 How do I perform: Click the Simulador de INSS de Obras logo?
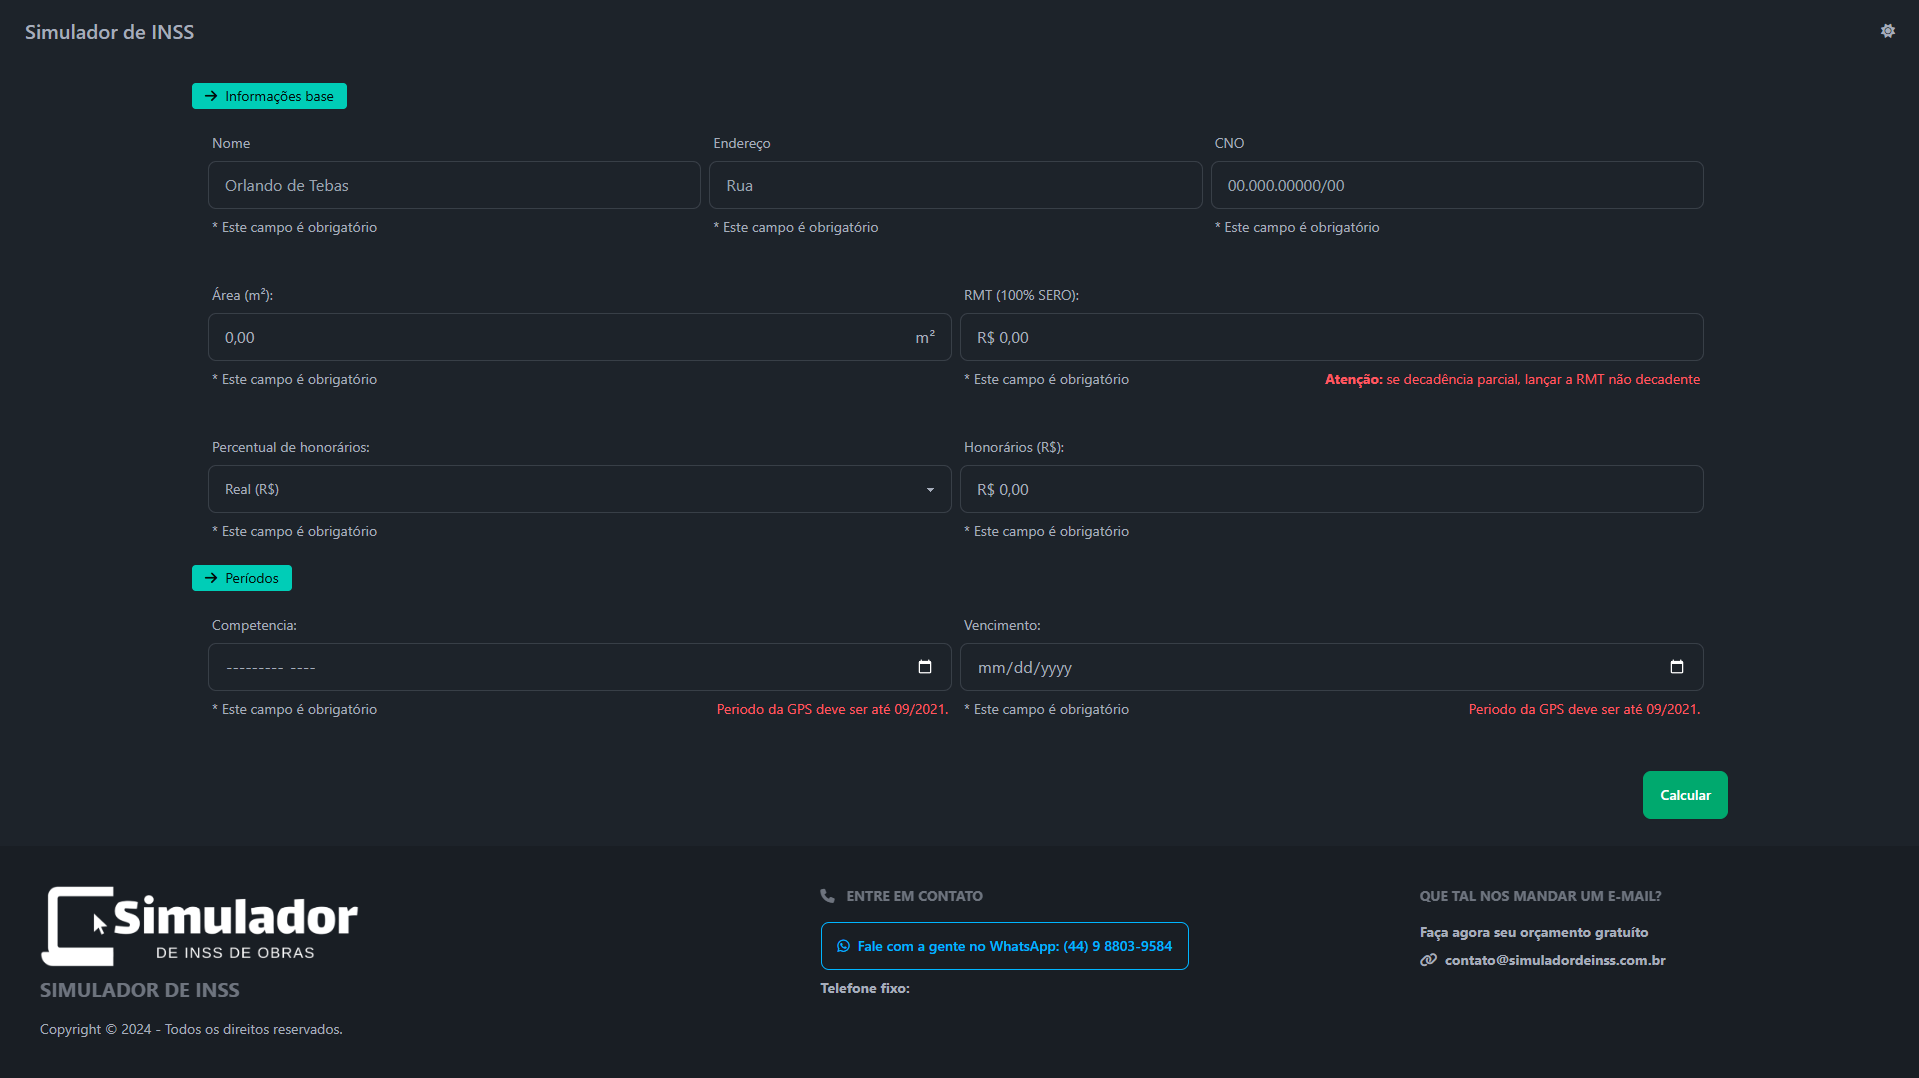199,926
